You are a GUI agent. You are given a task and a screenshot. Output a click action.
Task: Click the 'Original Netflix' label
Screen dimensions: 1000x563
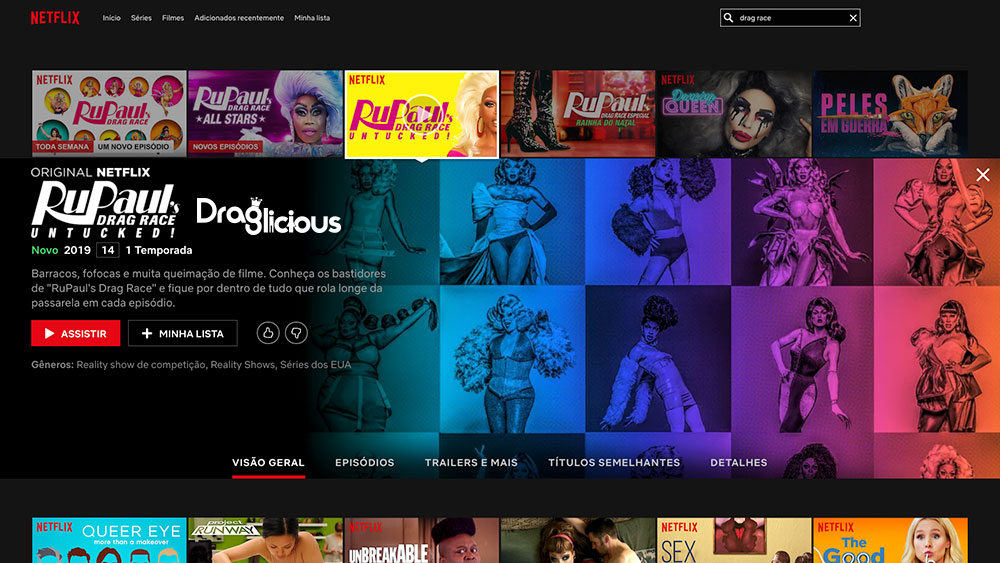coord(91,172)
